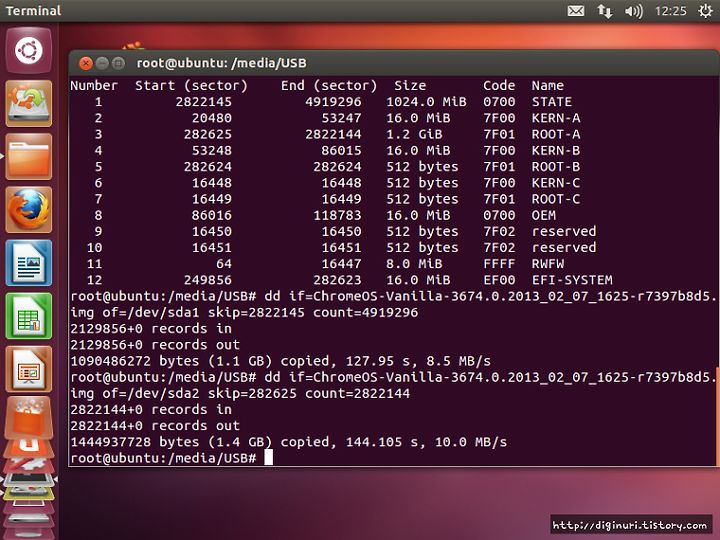Viewport: 720px width, 540px height.
Task: Select the KERN-B partition name
Action: click(556, 150)
